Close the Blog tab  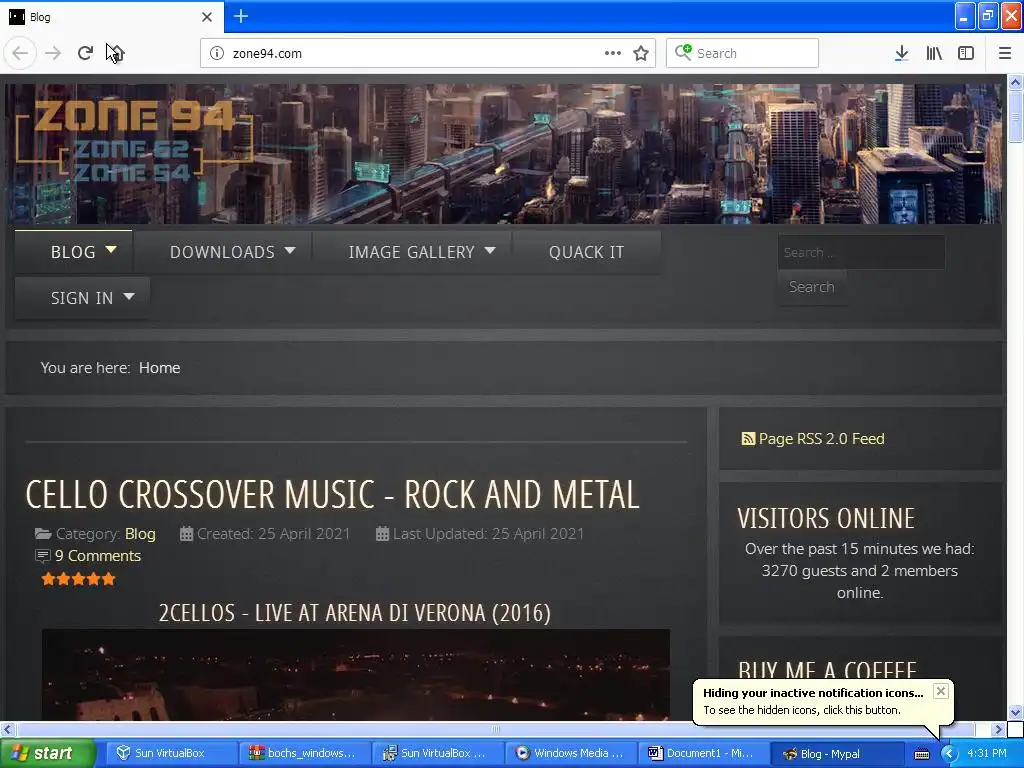tap(207, 17)
